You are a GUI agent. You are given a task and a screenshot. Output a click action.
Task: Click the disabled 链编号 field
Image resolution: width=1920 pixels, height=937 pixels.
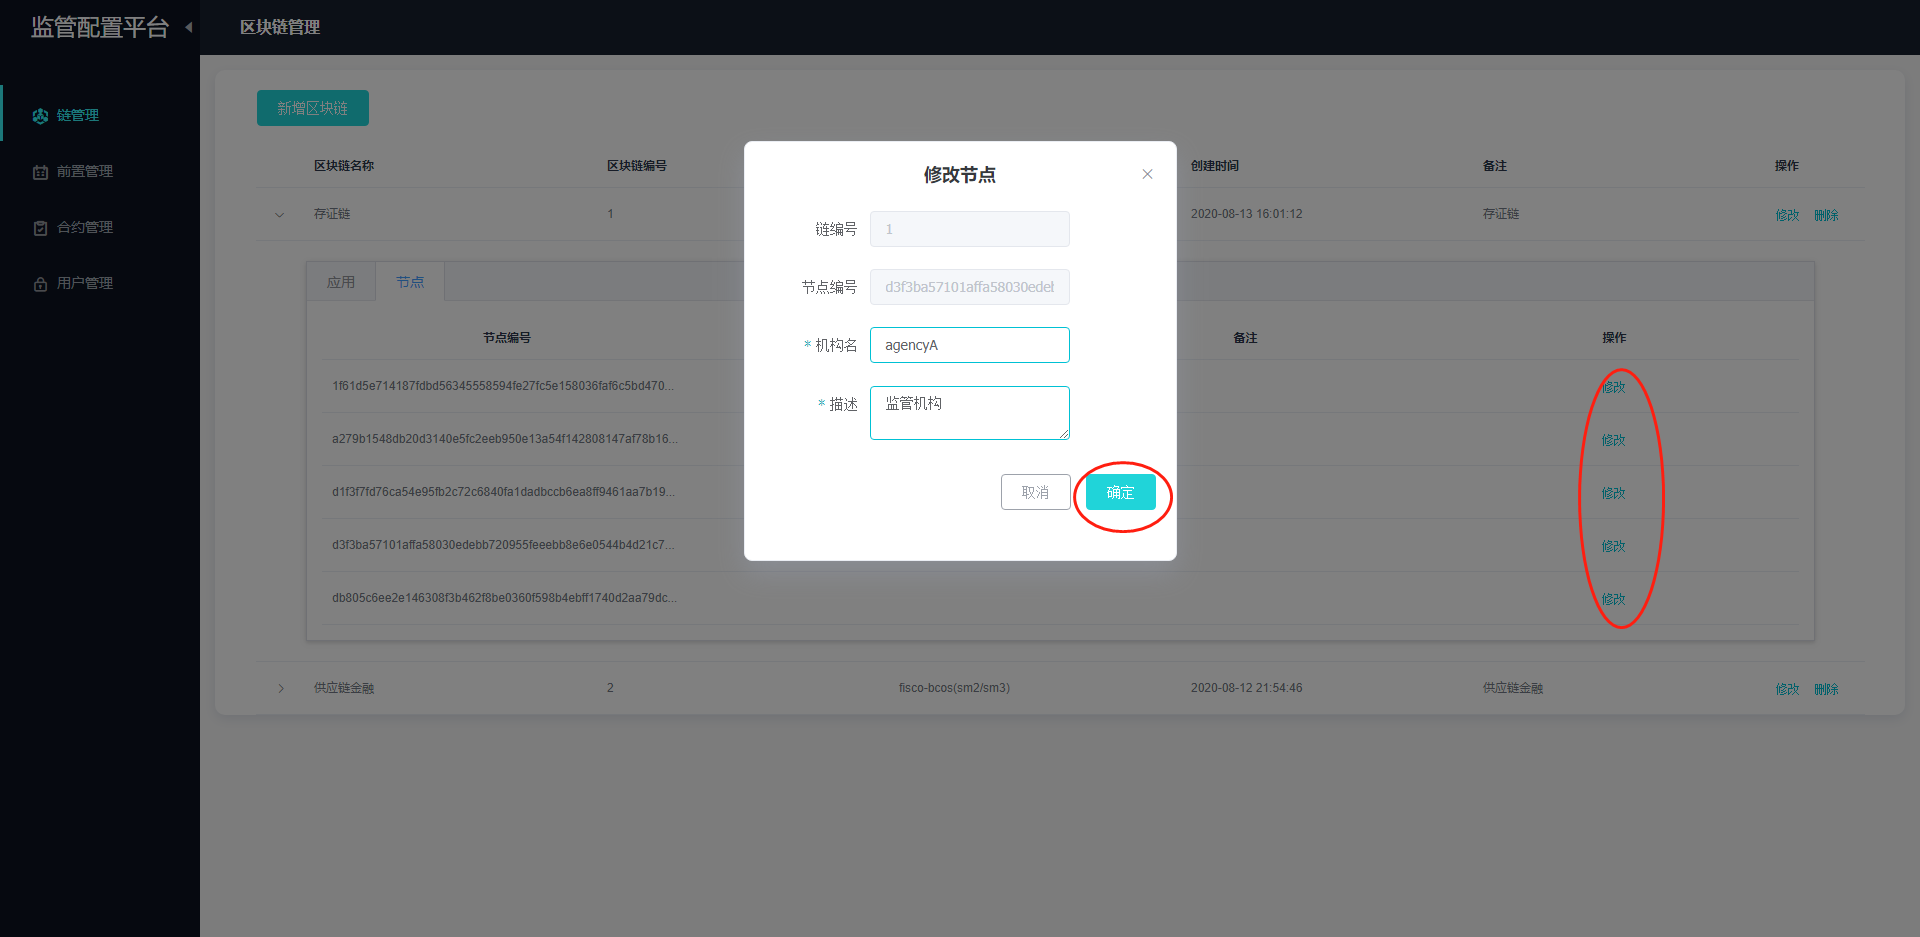[x=970, y=229]
